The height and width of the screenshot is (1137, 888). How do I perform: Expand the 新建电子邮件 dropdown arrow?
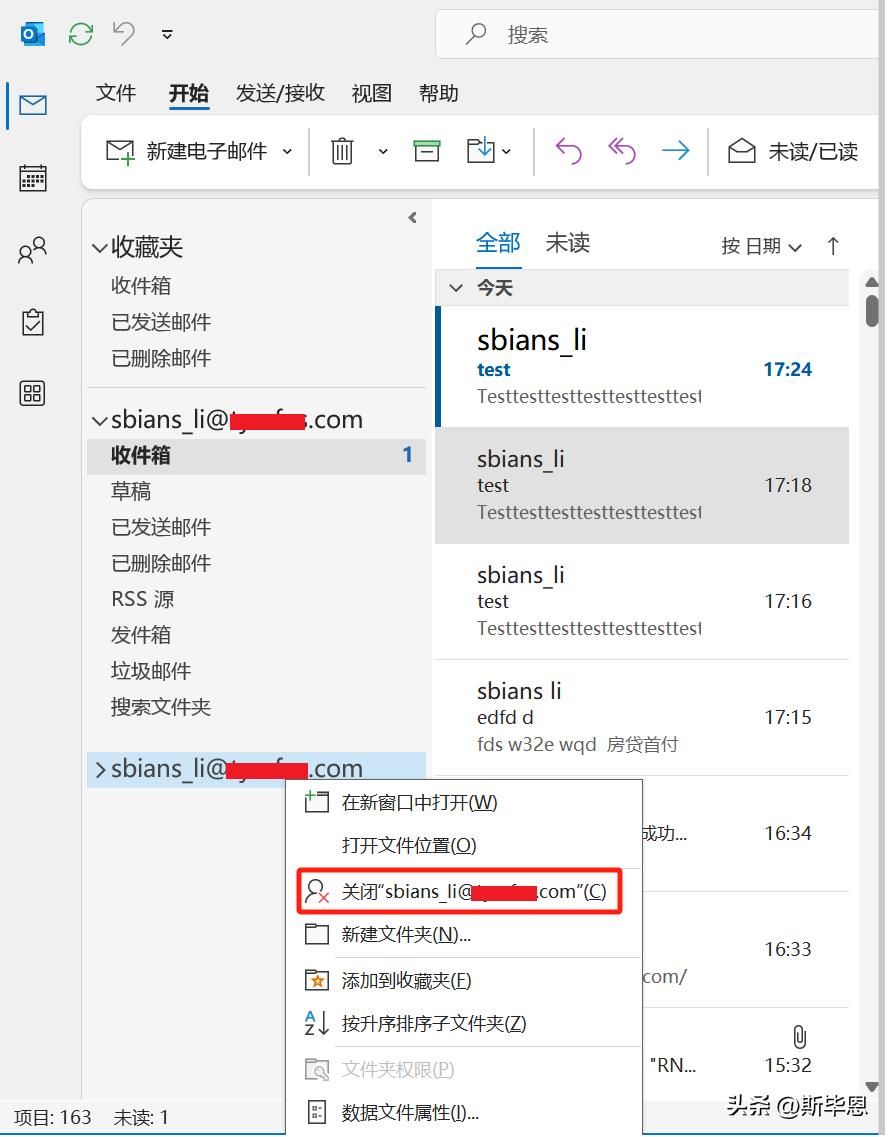(x=287, y=152)
